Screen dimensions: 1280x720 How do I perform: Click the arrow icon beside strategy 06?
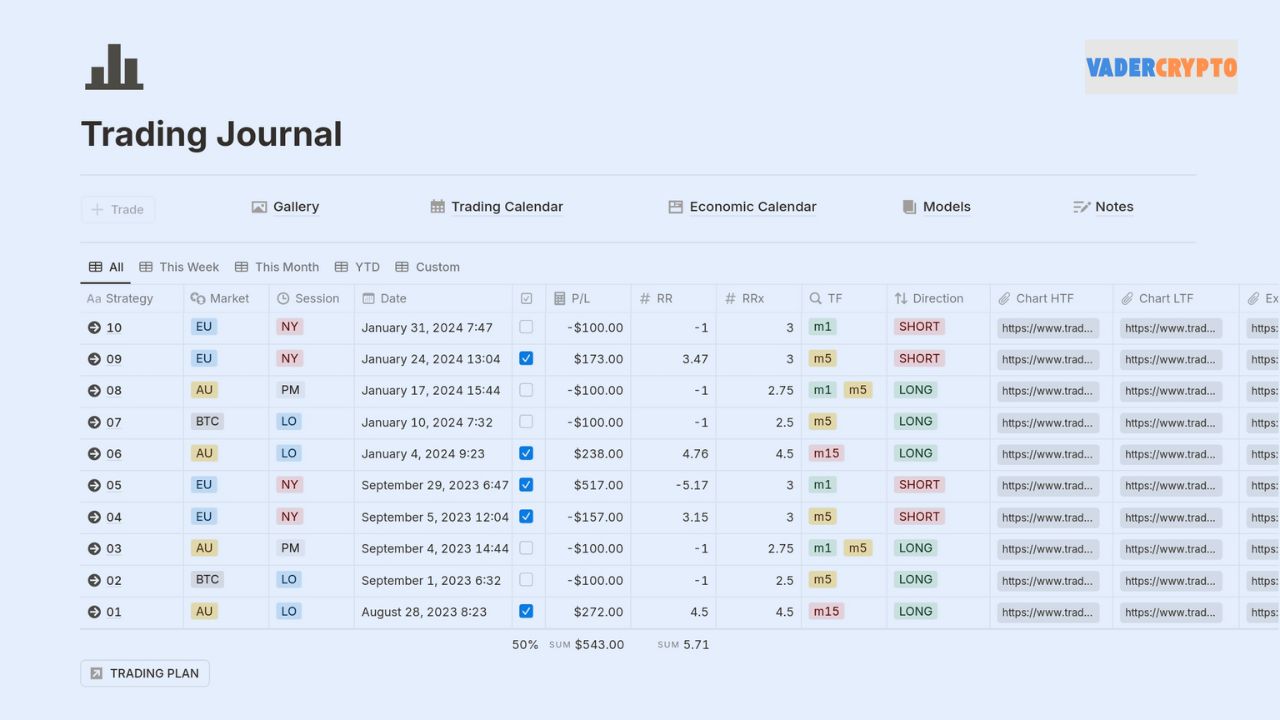94,454
